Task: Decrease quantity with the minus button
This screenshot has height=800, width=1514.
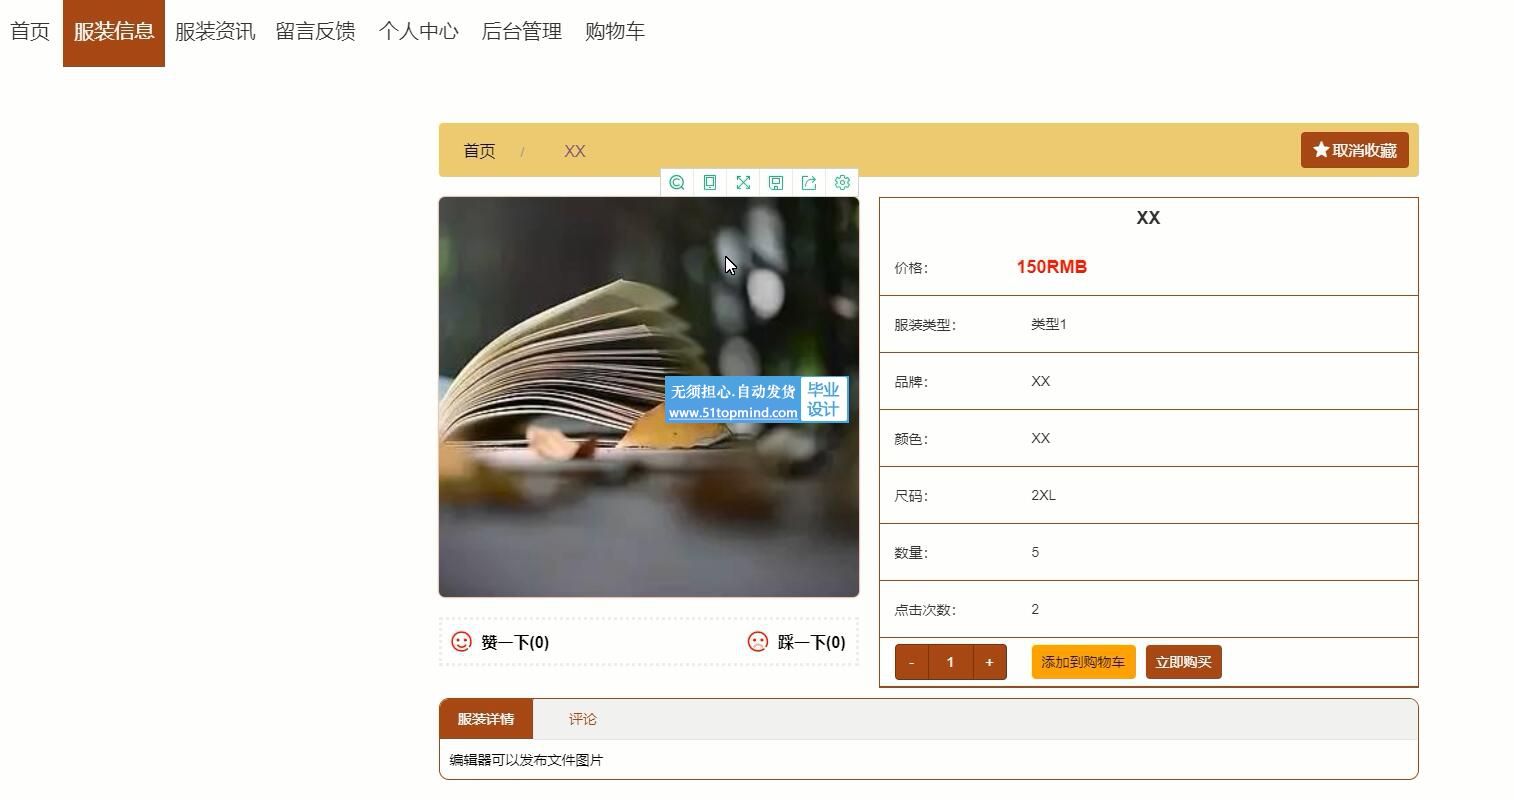Action: pos(911,662)
